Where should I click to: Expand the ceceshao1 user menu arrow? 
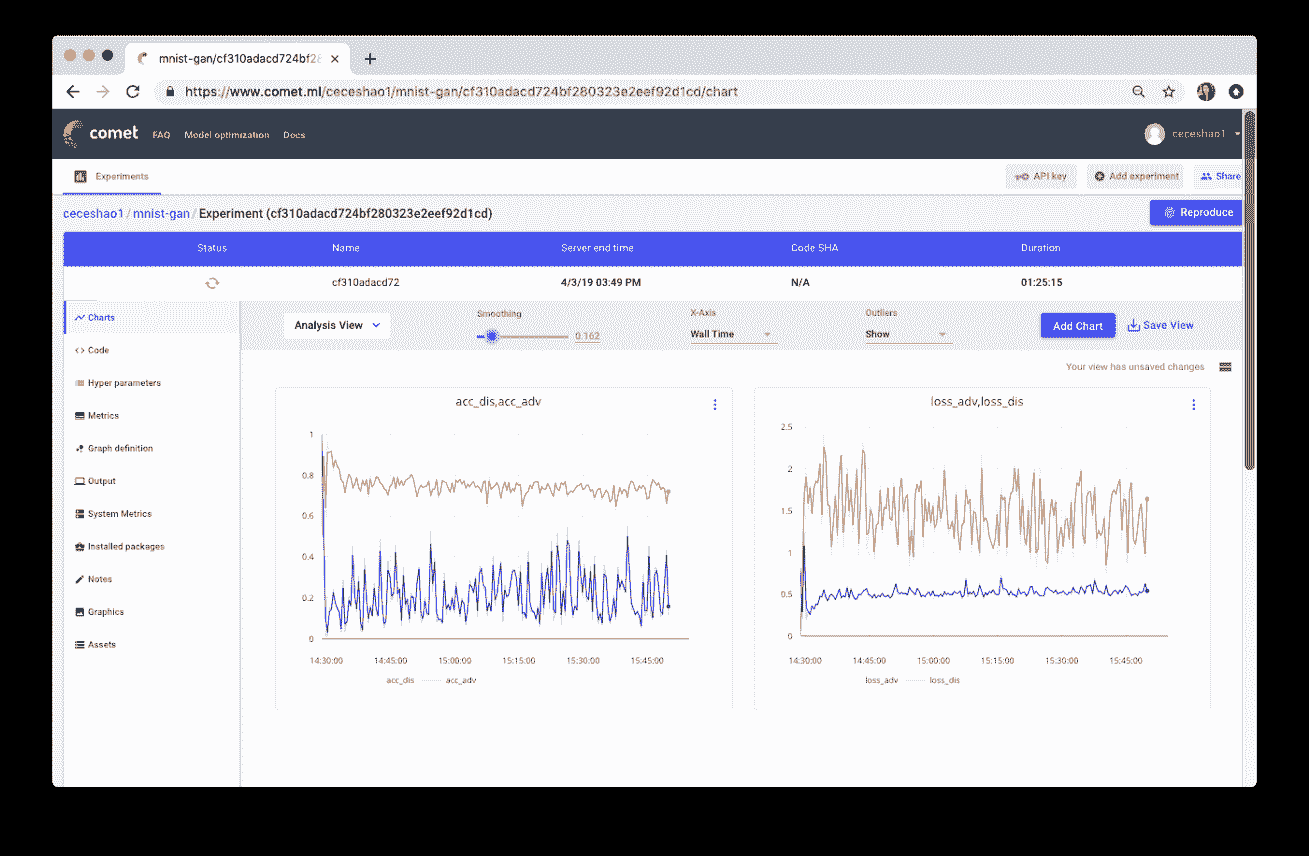(1237, 134)
